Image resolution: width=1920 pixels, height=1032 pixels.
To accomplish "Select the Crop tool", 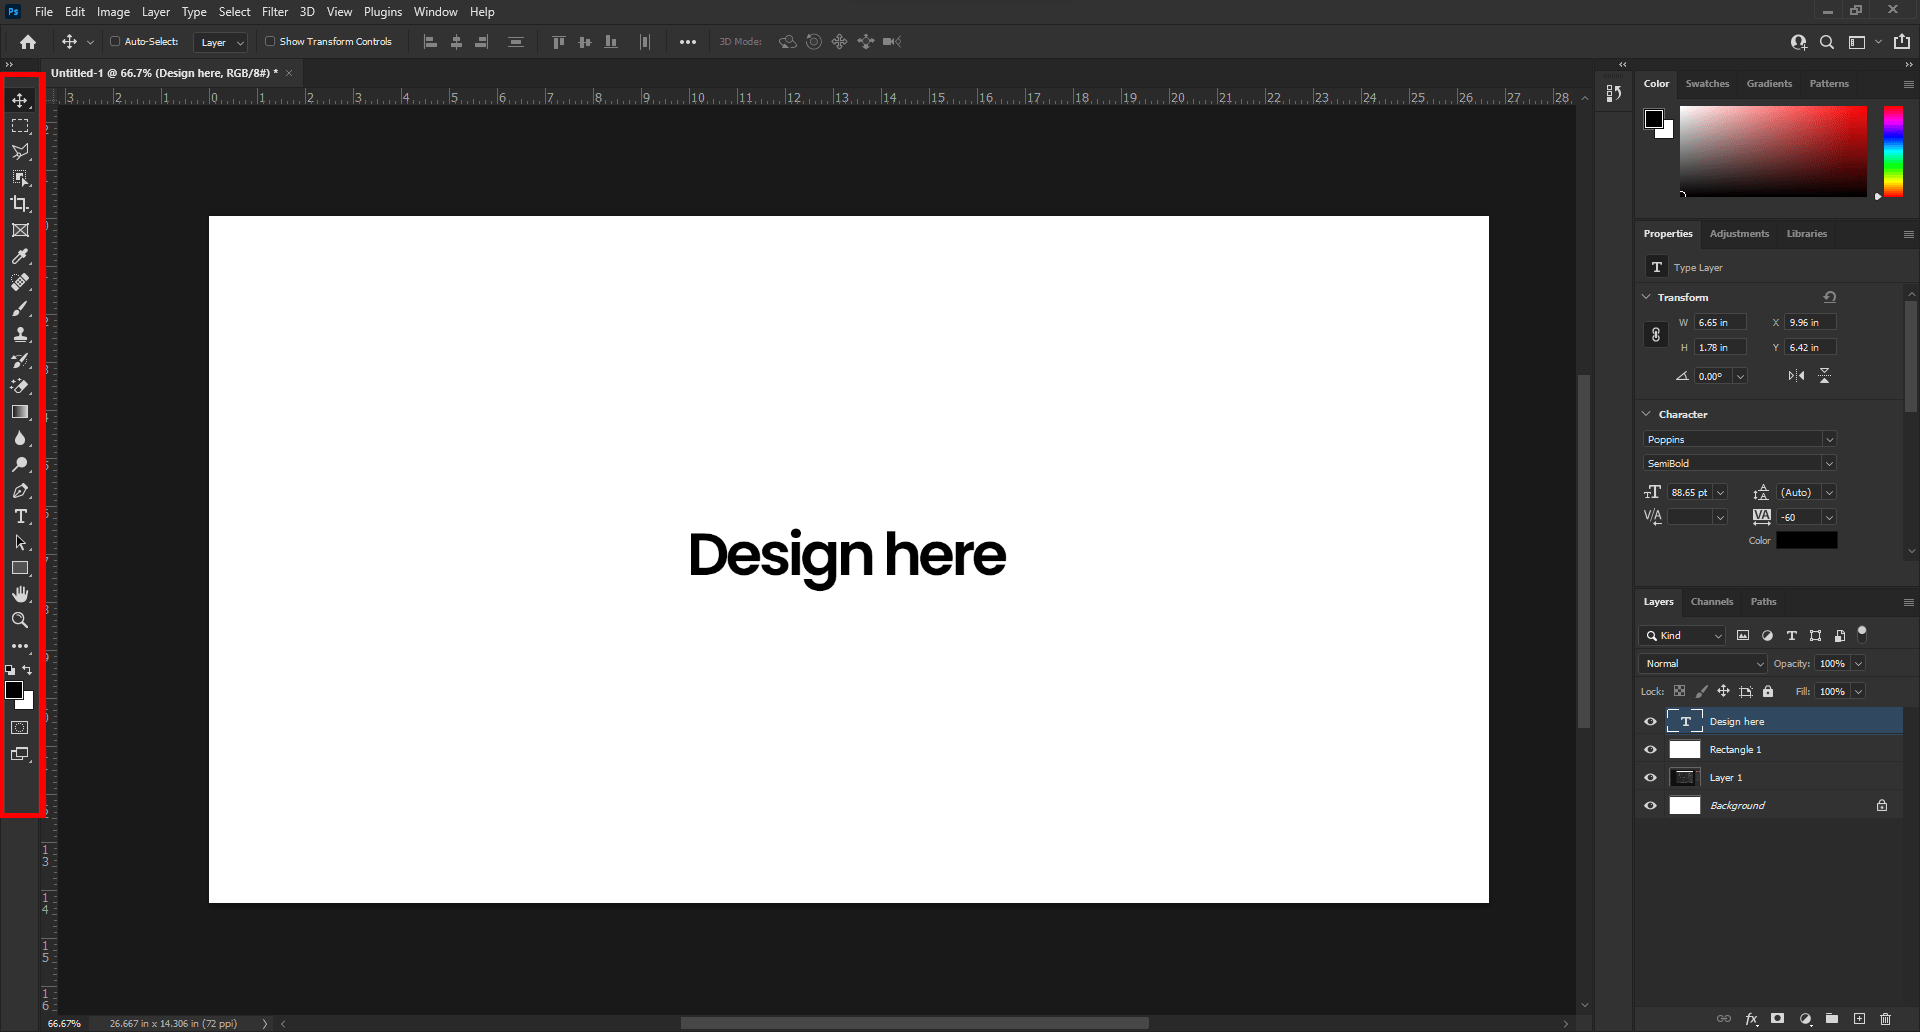I will coord(20,204).
